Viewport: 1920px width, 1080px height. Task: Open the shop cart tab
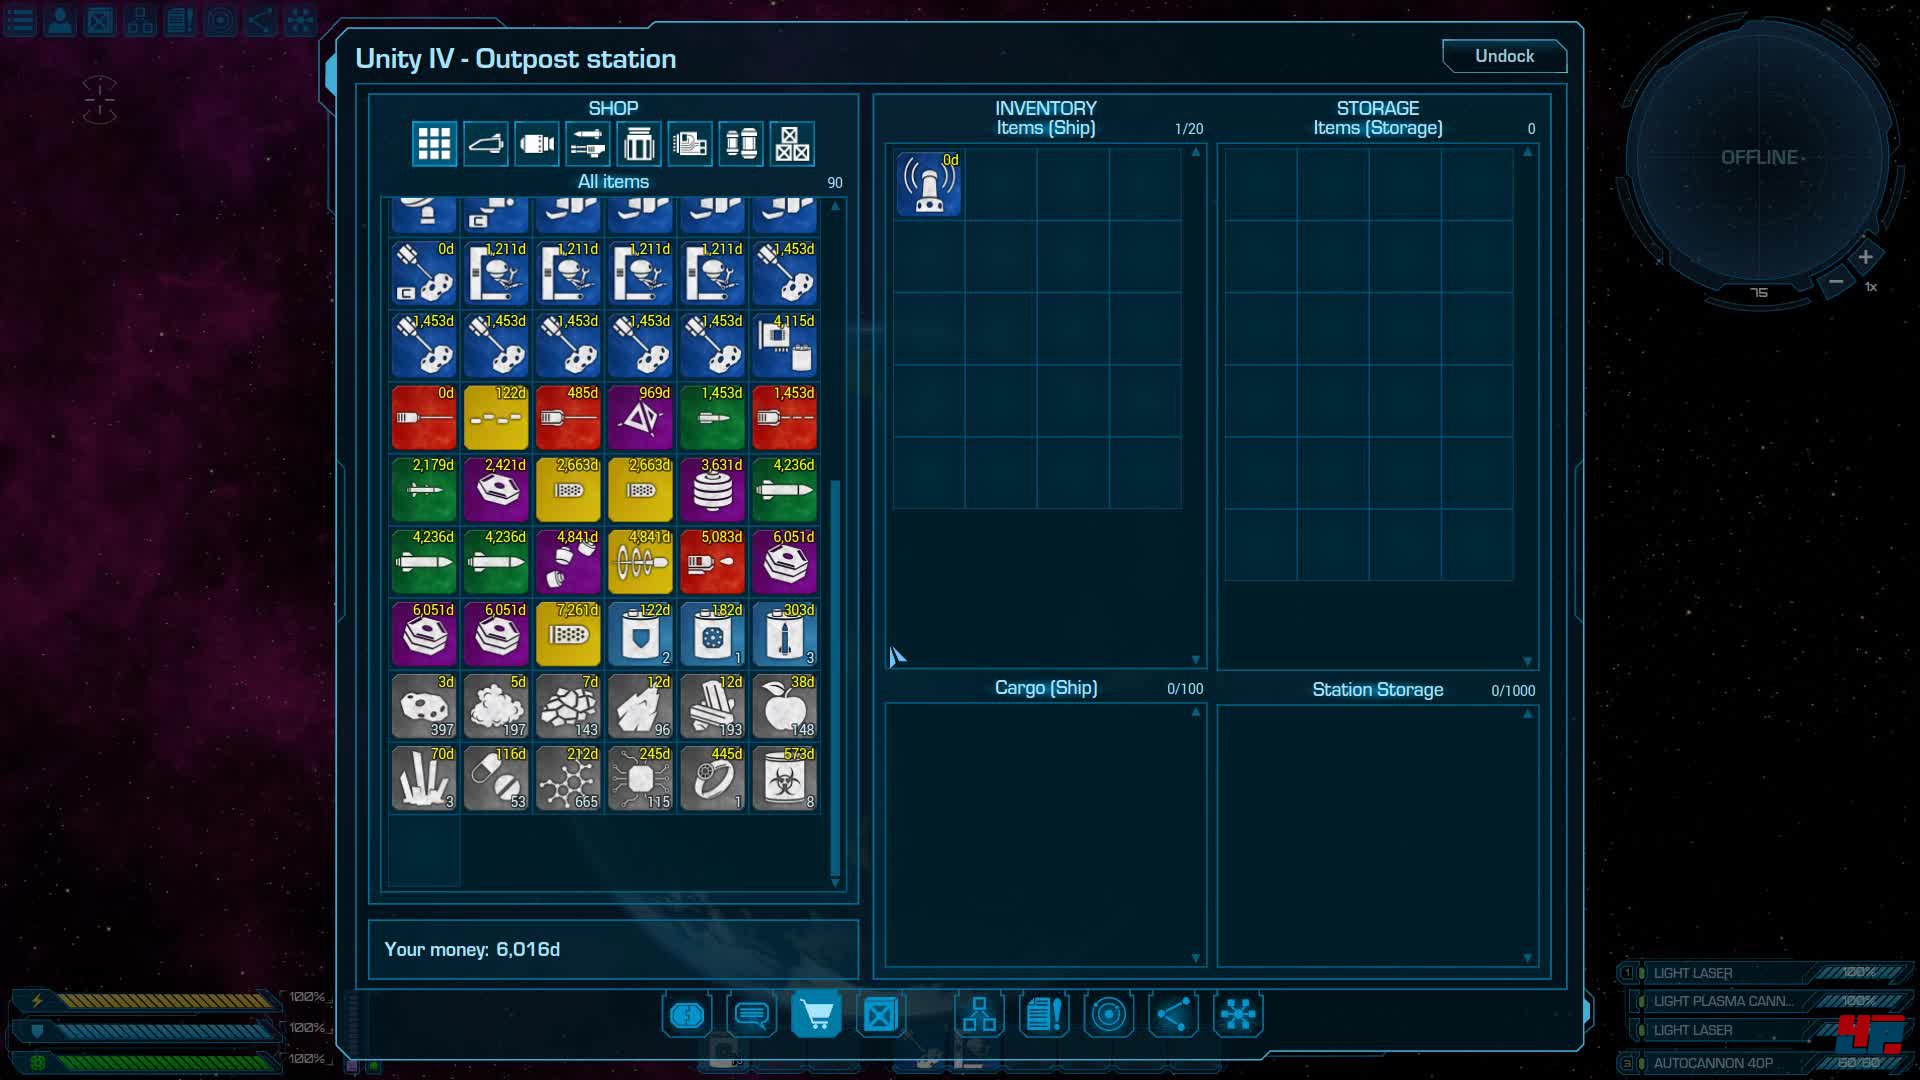coord(816,1015)
